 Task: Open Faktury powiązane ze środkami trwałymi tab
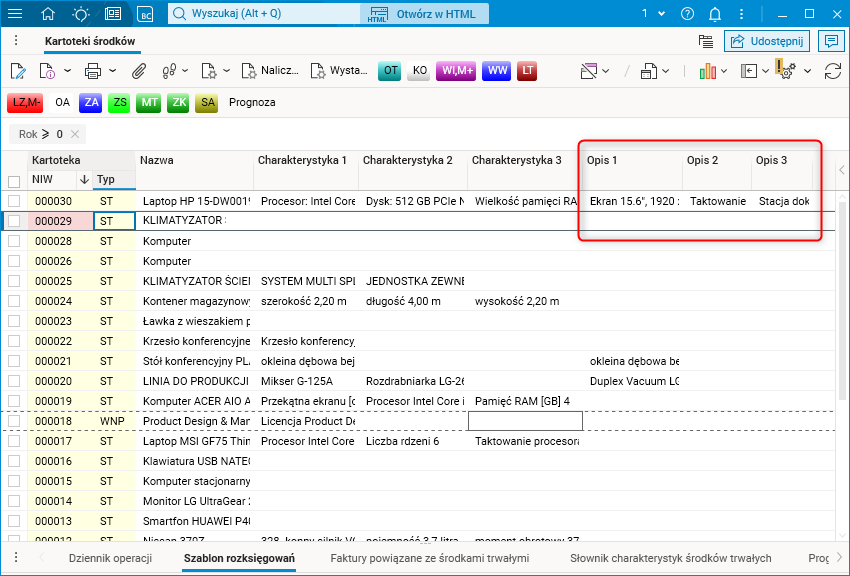tap(430, 558)
